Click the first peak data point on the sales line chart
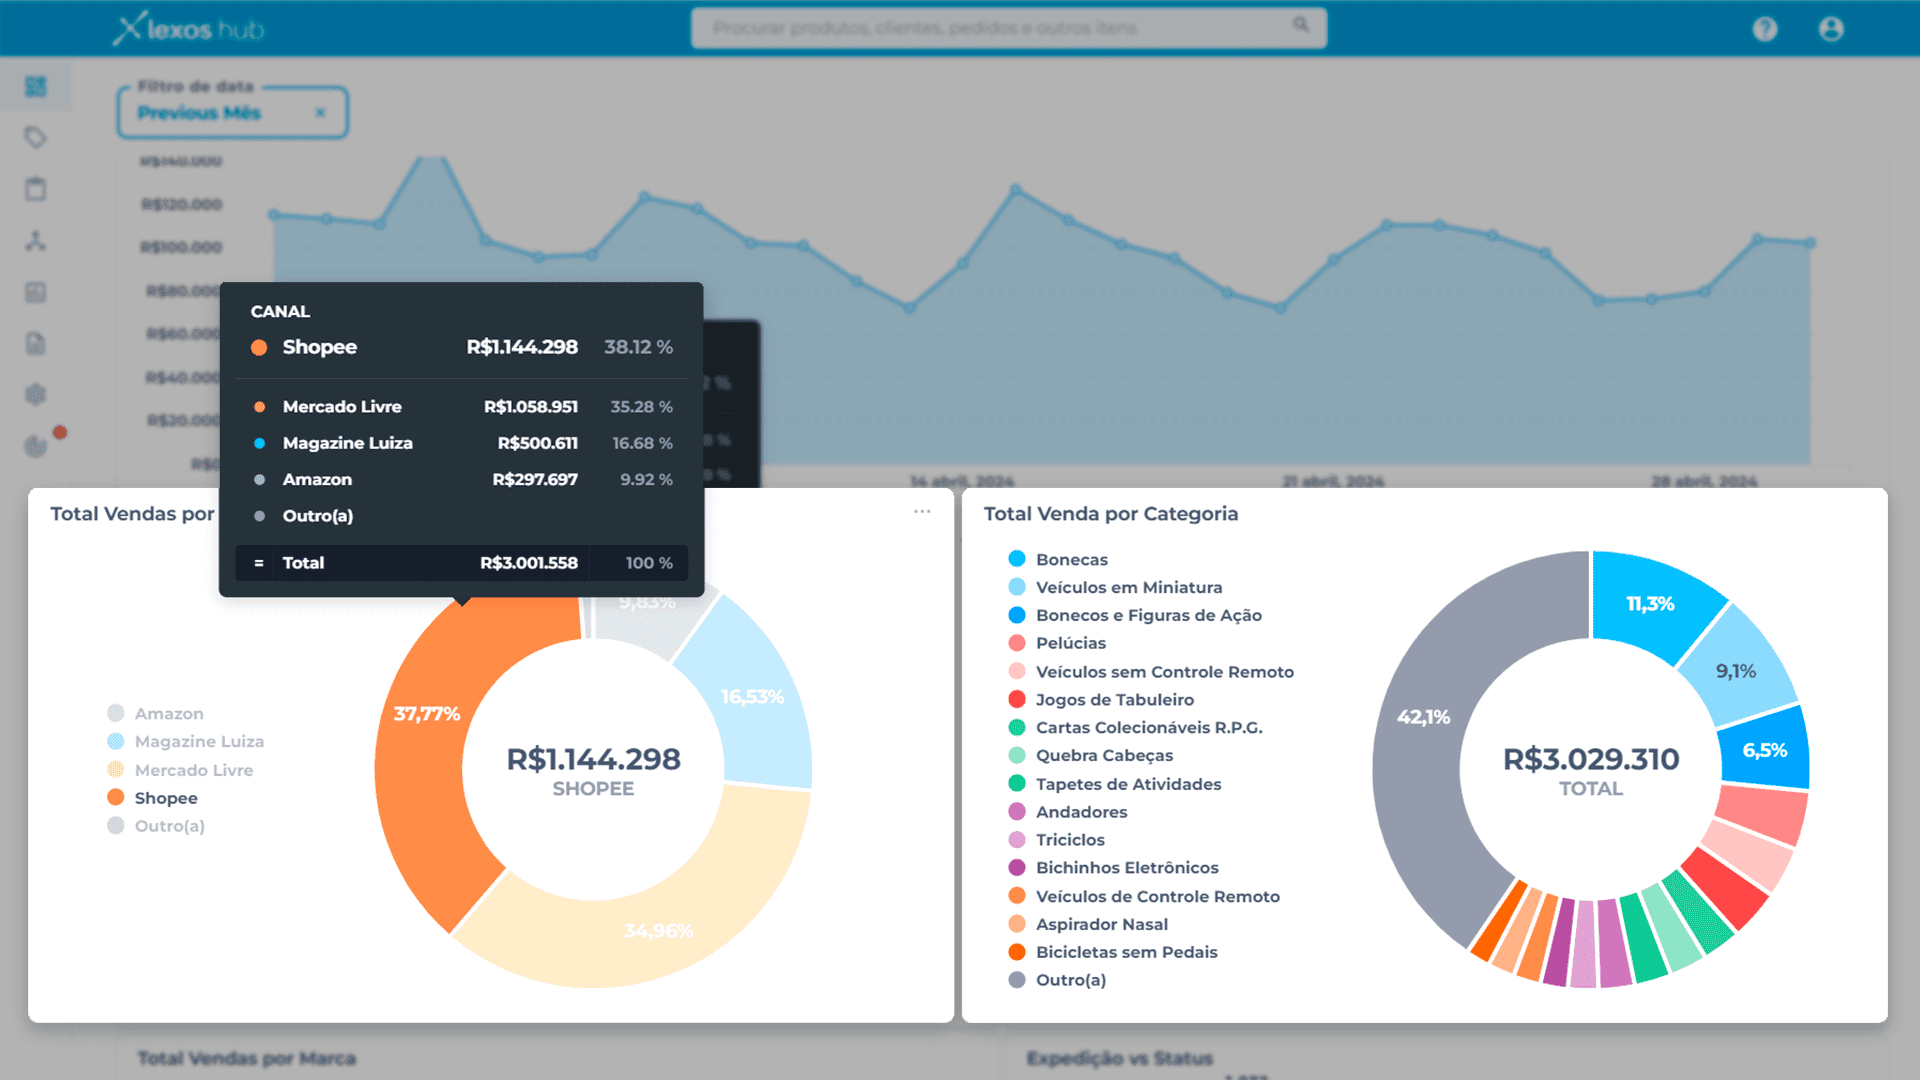 432,159
